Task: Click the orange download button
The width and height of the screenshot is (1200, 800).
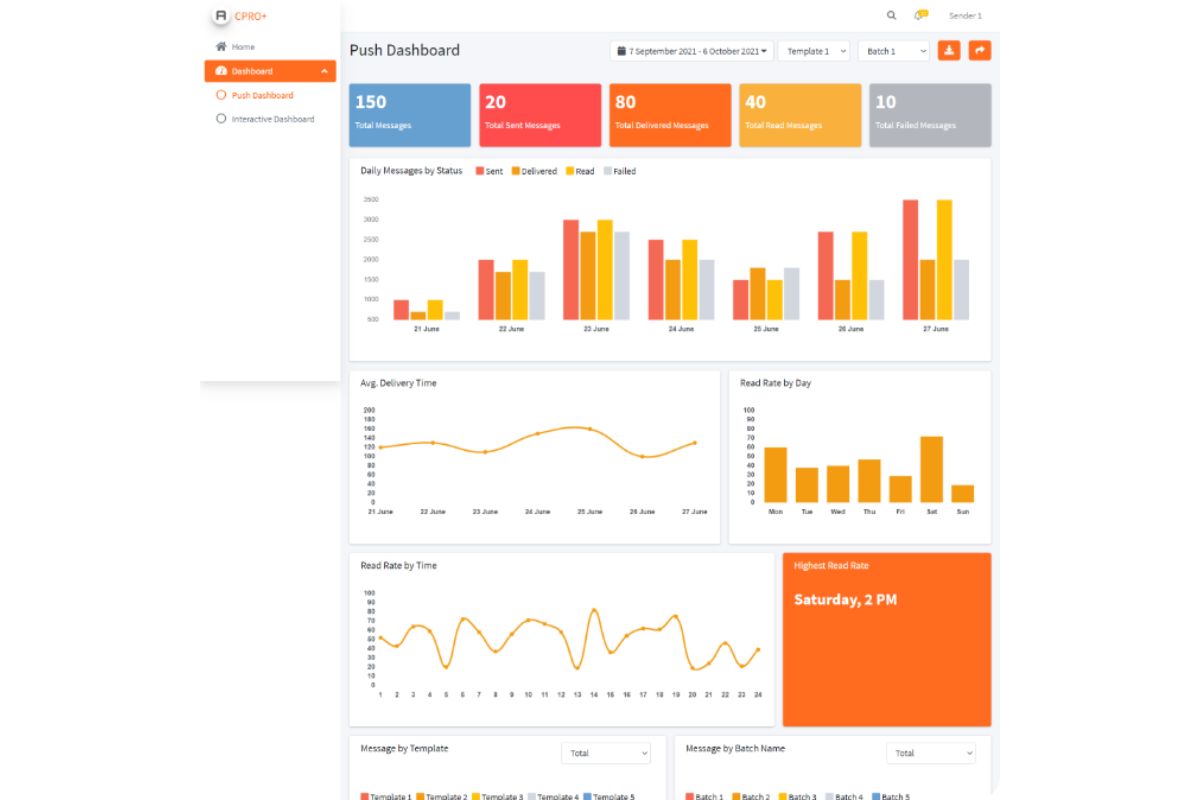Action: (x=948, y=50)
